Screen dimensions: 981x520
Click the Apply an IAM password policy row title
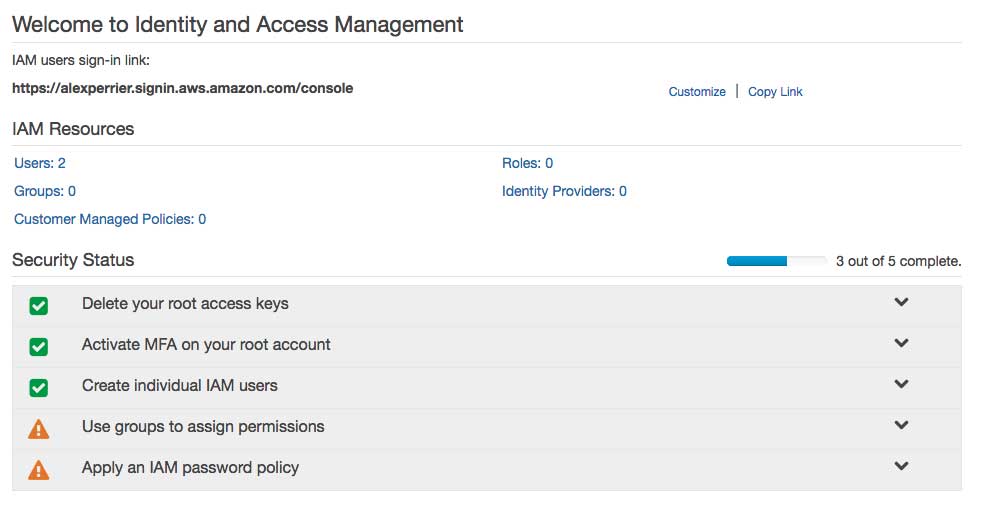pos(190,467)
